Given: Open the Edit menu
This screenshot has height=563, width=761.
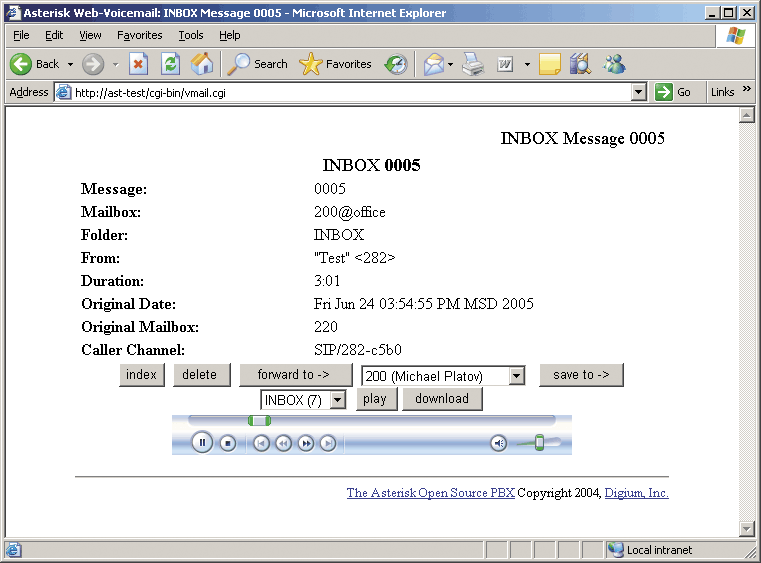Looking at the screenshot, I should (54, 35).
